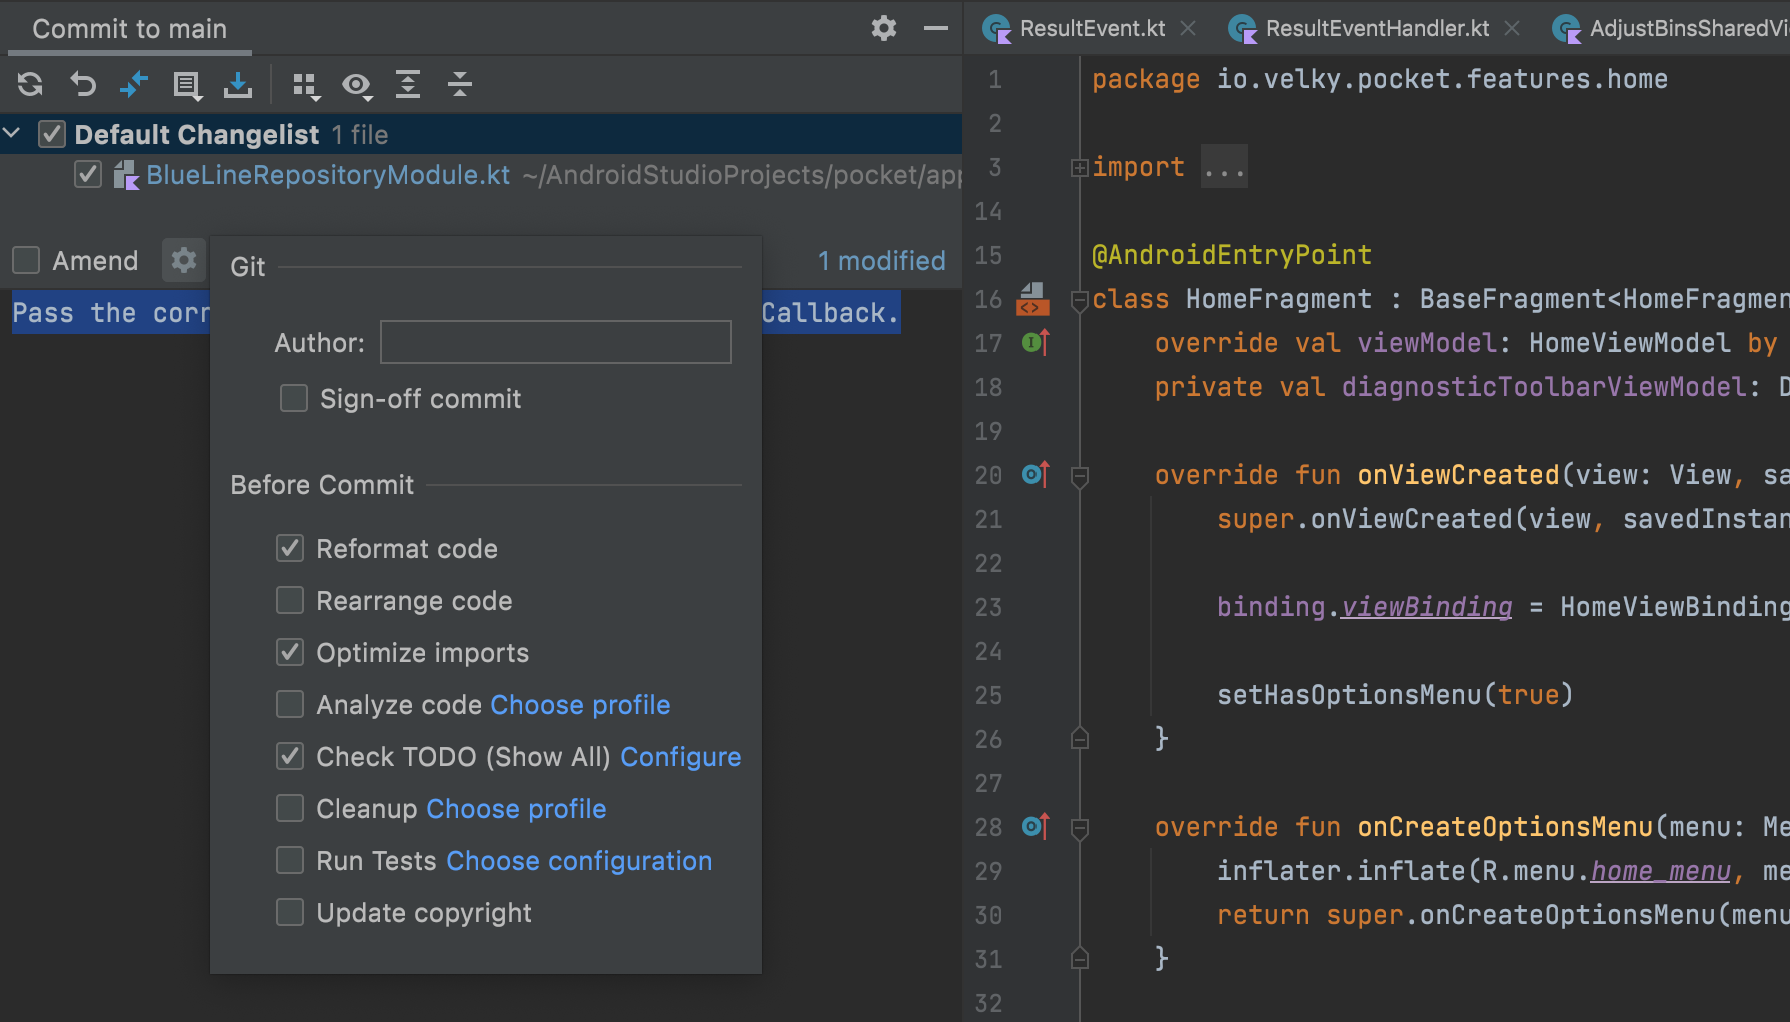
Task: Uncheck Reformat code
Action: pyautogui.click(x=290, y=548)
